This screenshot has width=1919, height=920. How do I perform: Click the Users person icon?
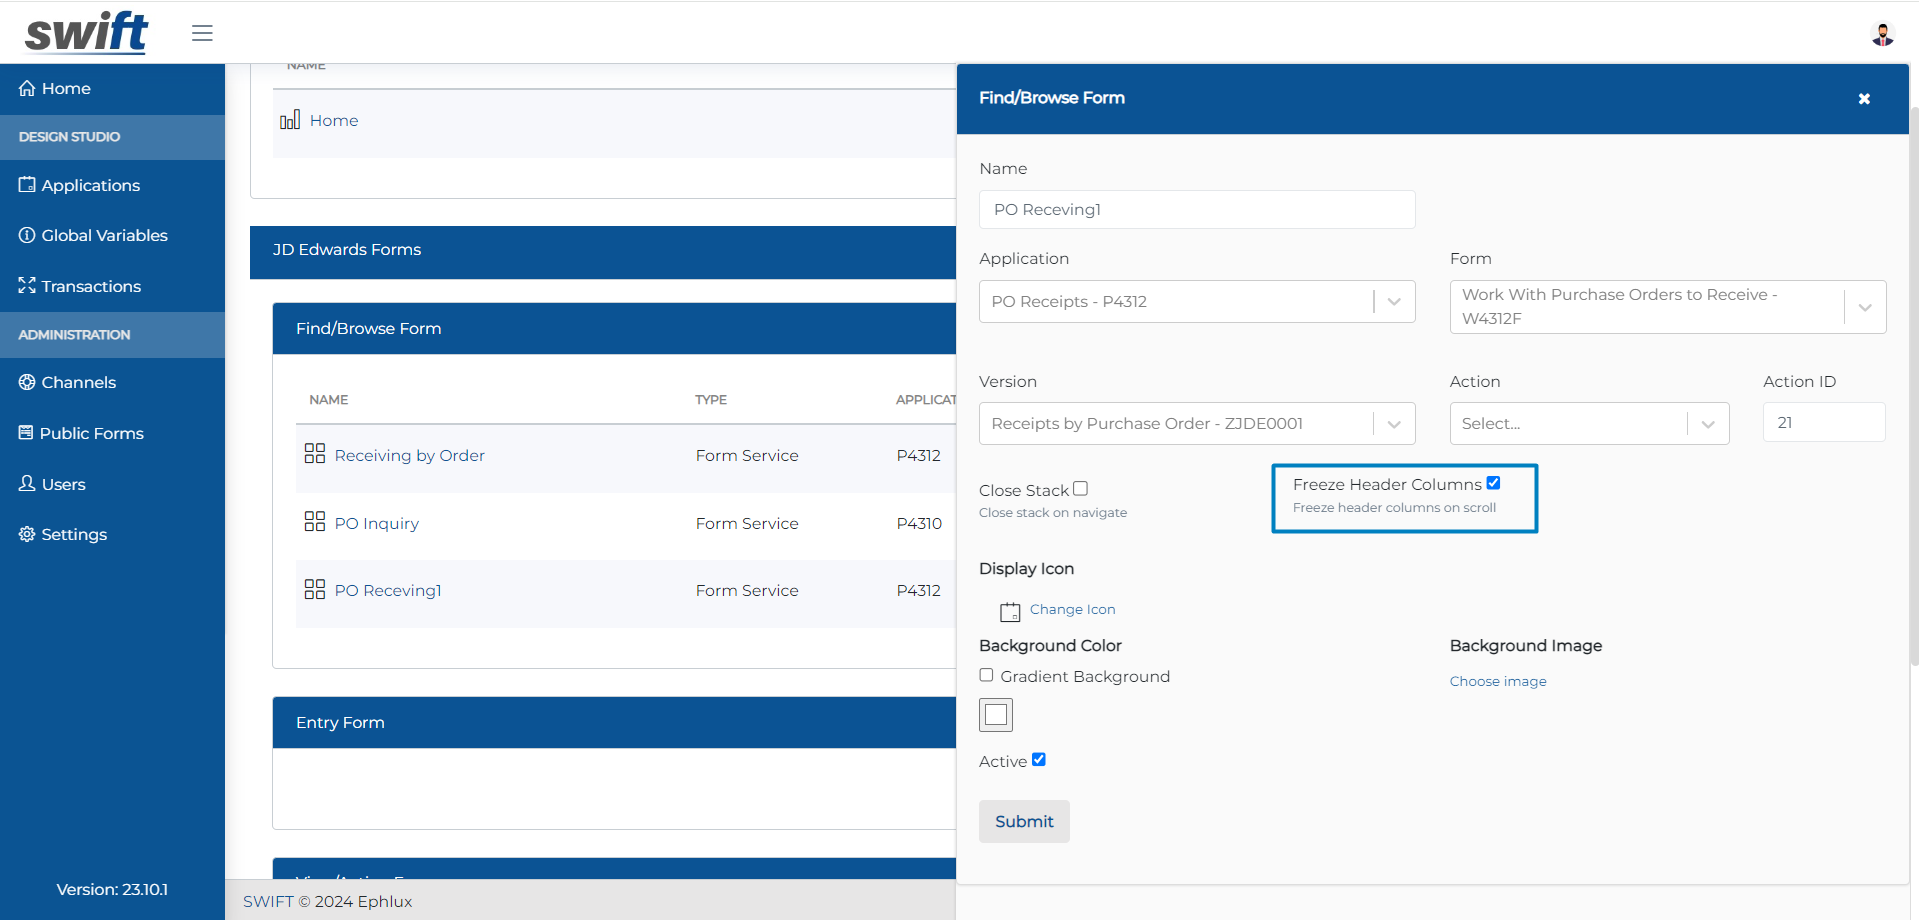[x=27, y=484]
